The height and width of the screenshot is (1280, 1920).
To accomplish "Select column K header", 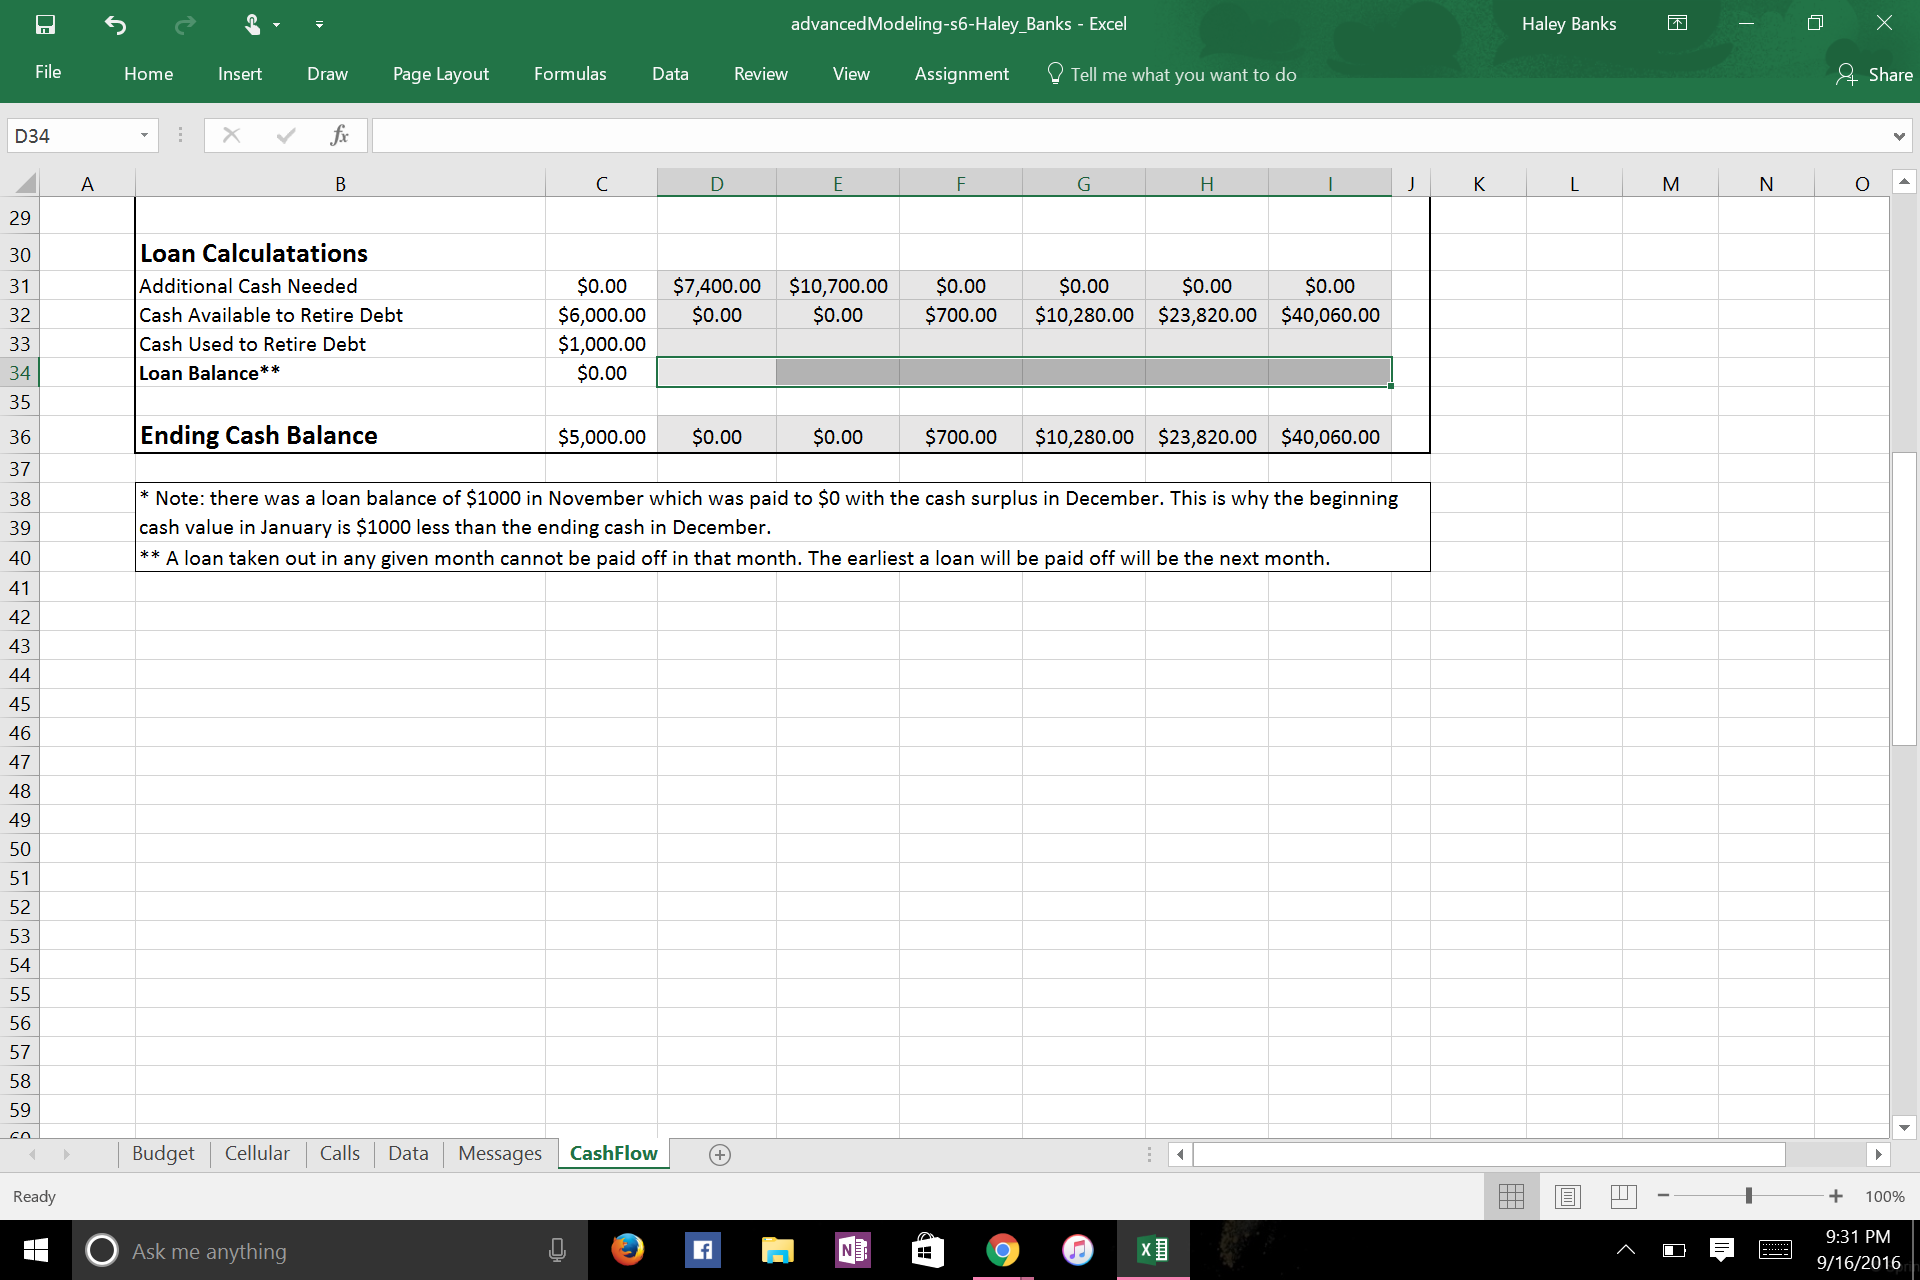I will (x=1478, y=183).
